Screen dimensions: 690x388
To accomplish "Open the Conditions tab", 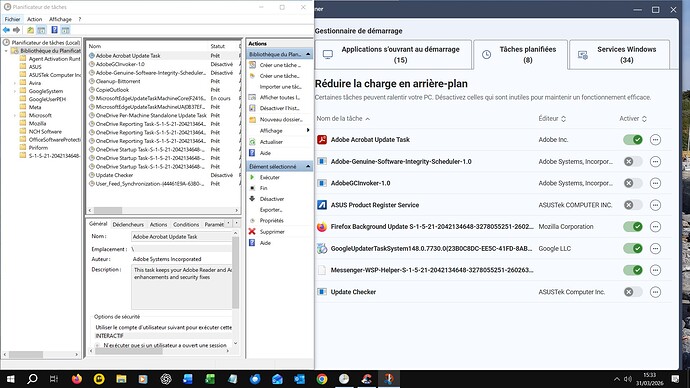I will [x=186, y=224].
